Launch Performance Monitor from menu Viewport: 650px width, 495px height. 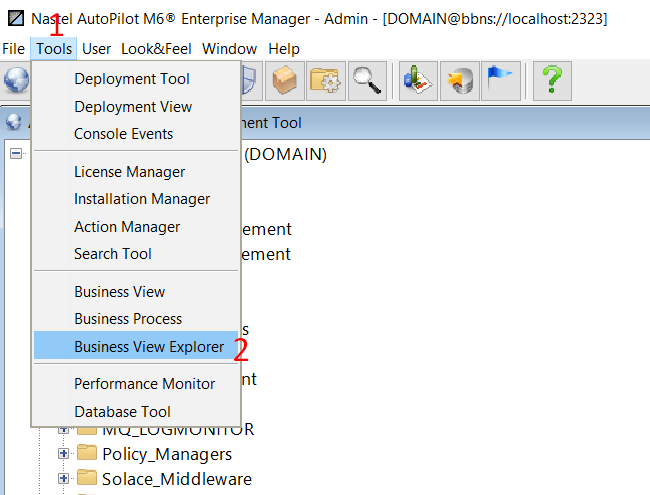tap(136, 384)
